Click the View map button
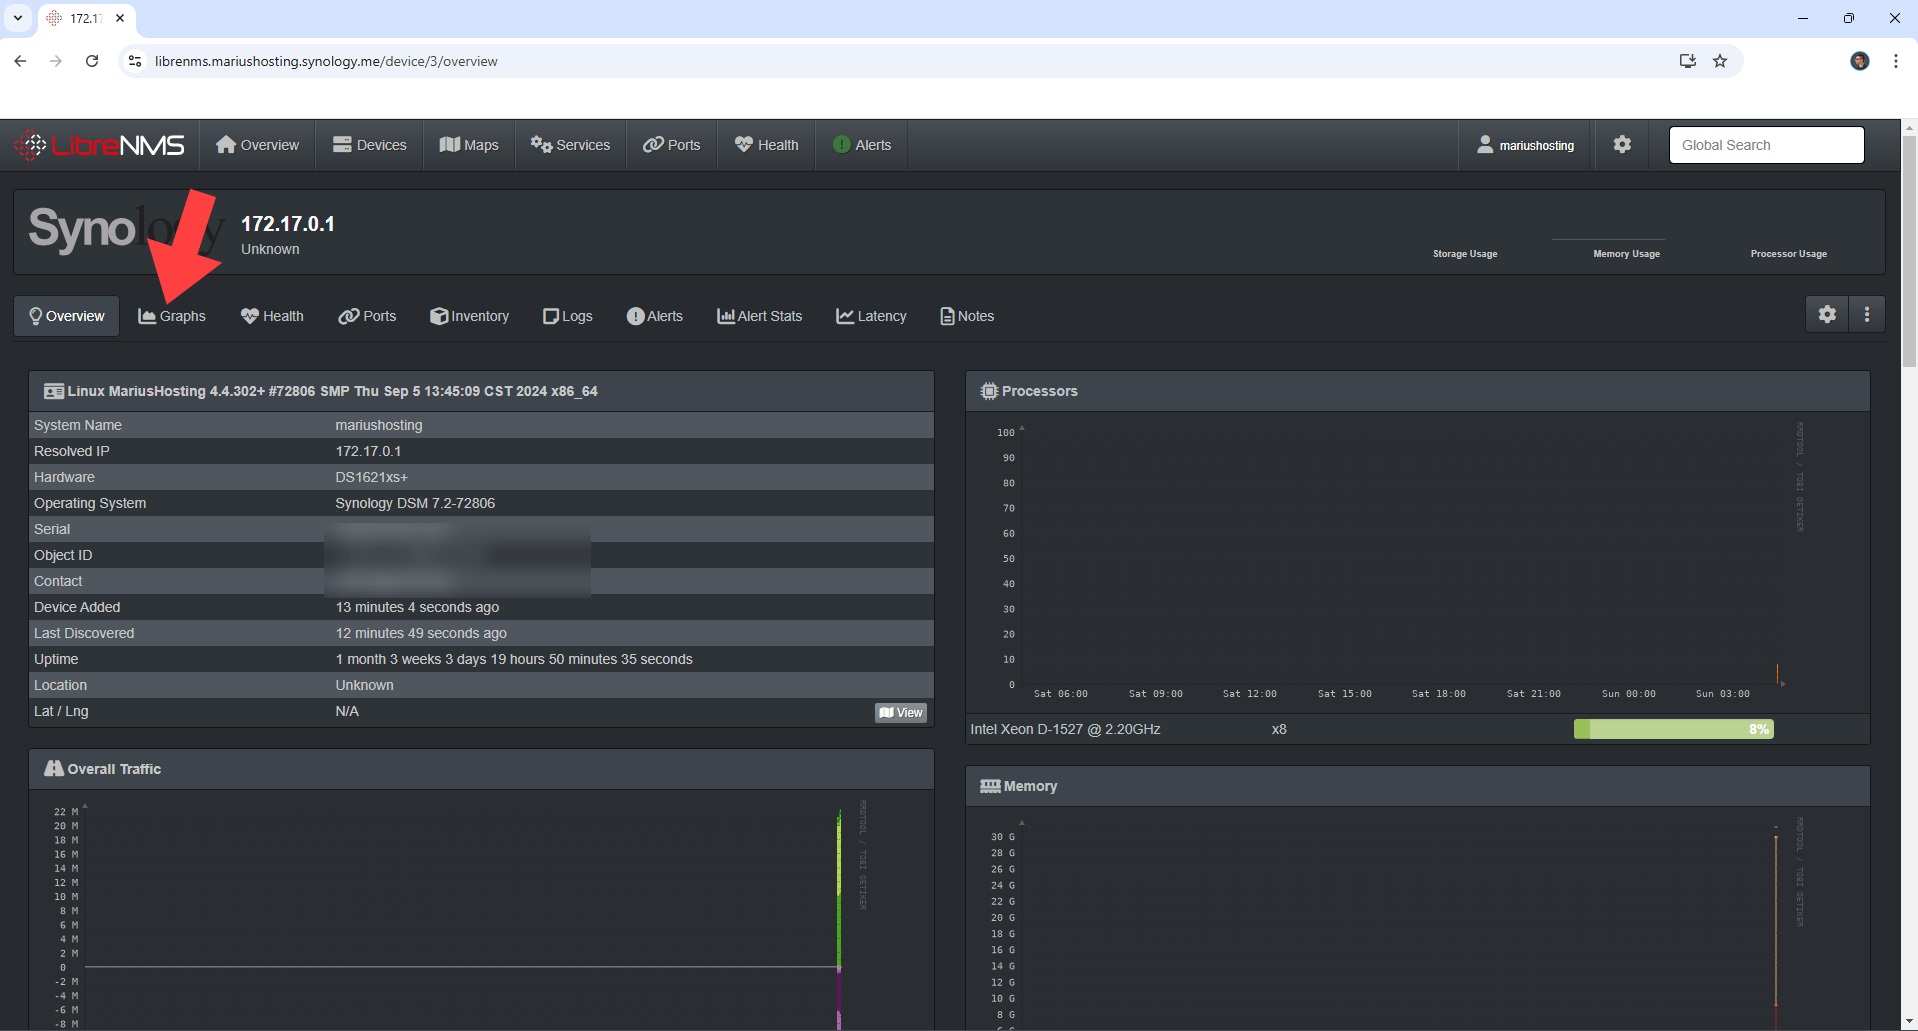 point(901,713)
